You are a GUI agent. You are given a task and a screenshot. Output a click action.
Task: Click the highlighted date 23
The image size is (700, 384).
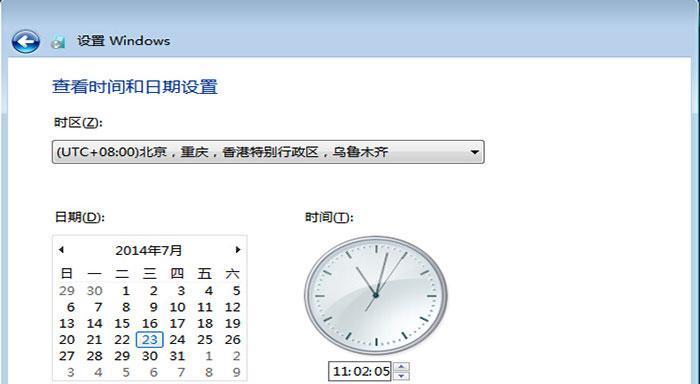click(x=150, y=340)
